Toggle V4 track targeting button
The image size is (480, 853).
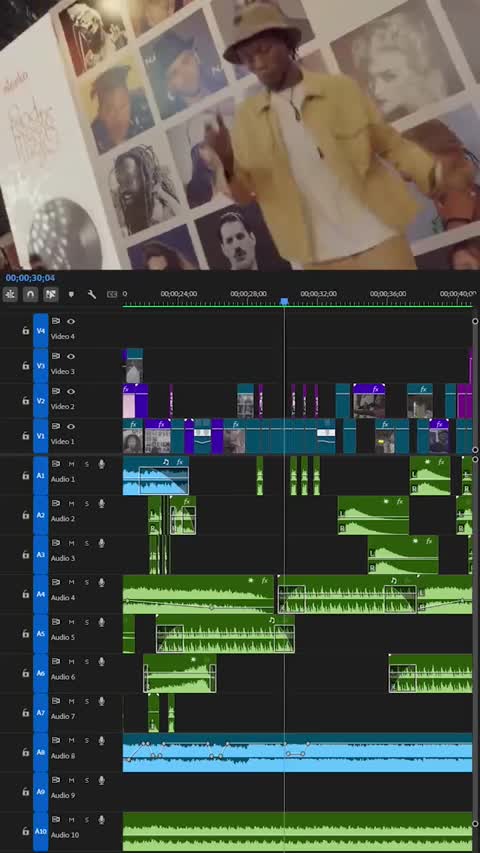pyautogui.click(x=41, y=330)
